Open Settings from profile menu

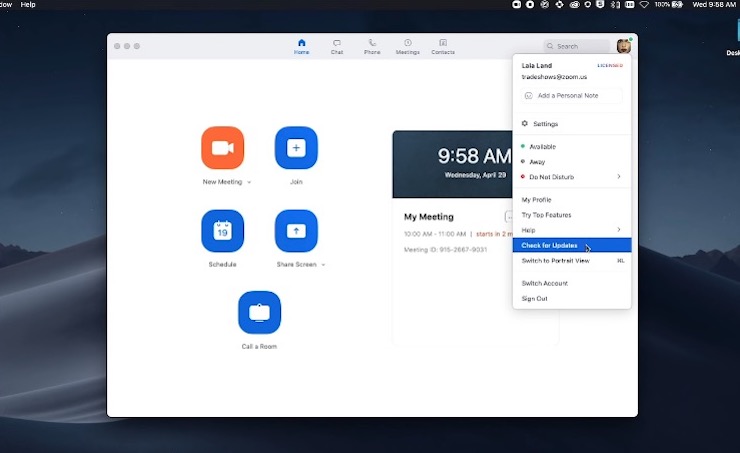(545, 124)
